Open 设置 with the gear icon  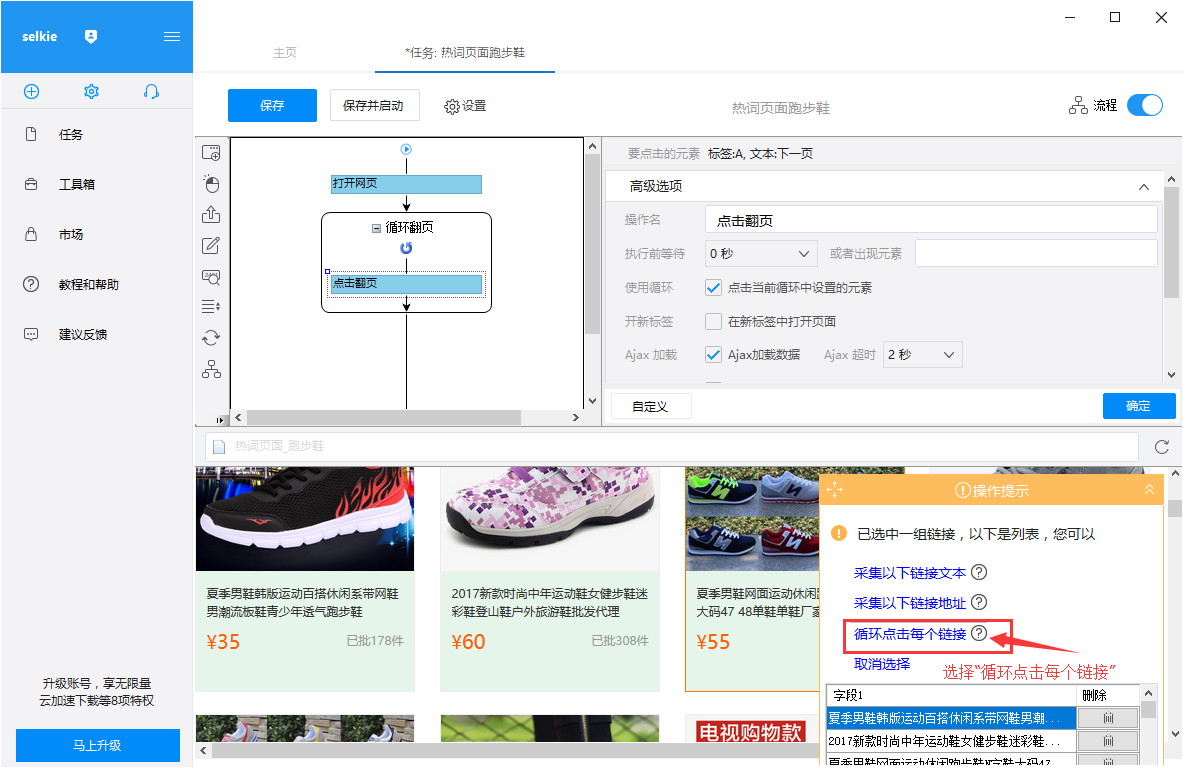tap(465, 106)
